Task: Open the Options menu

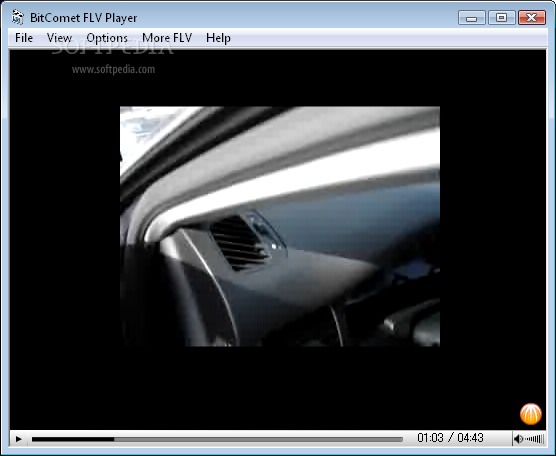Action: [x=107, y=38]
